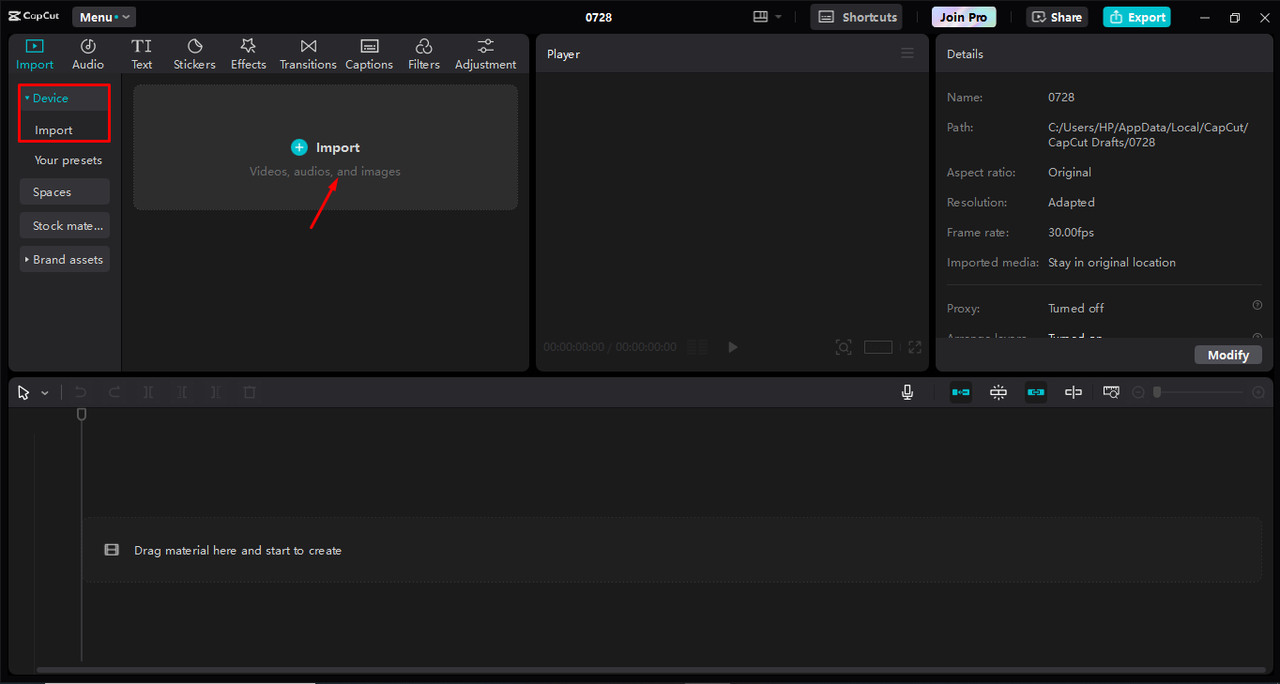Switch to the Audio tab
The width and height of the screenshot is (1280, 684).
tap(88, 54)
